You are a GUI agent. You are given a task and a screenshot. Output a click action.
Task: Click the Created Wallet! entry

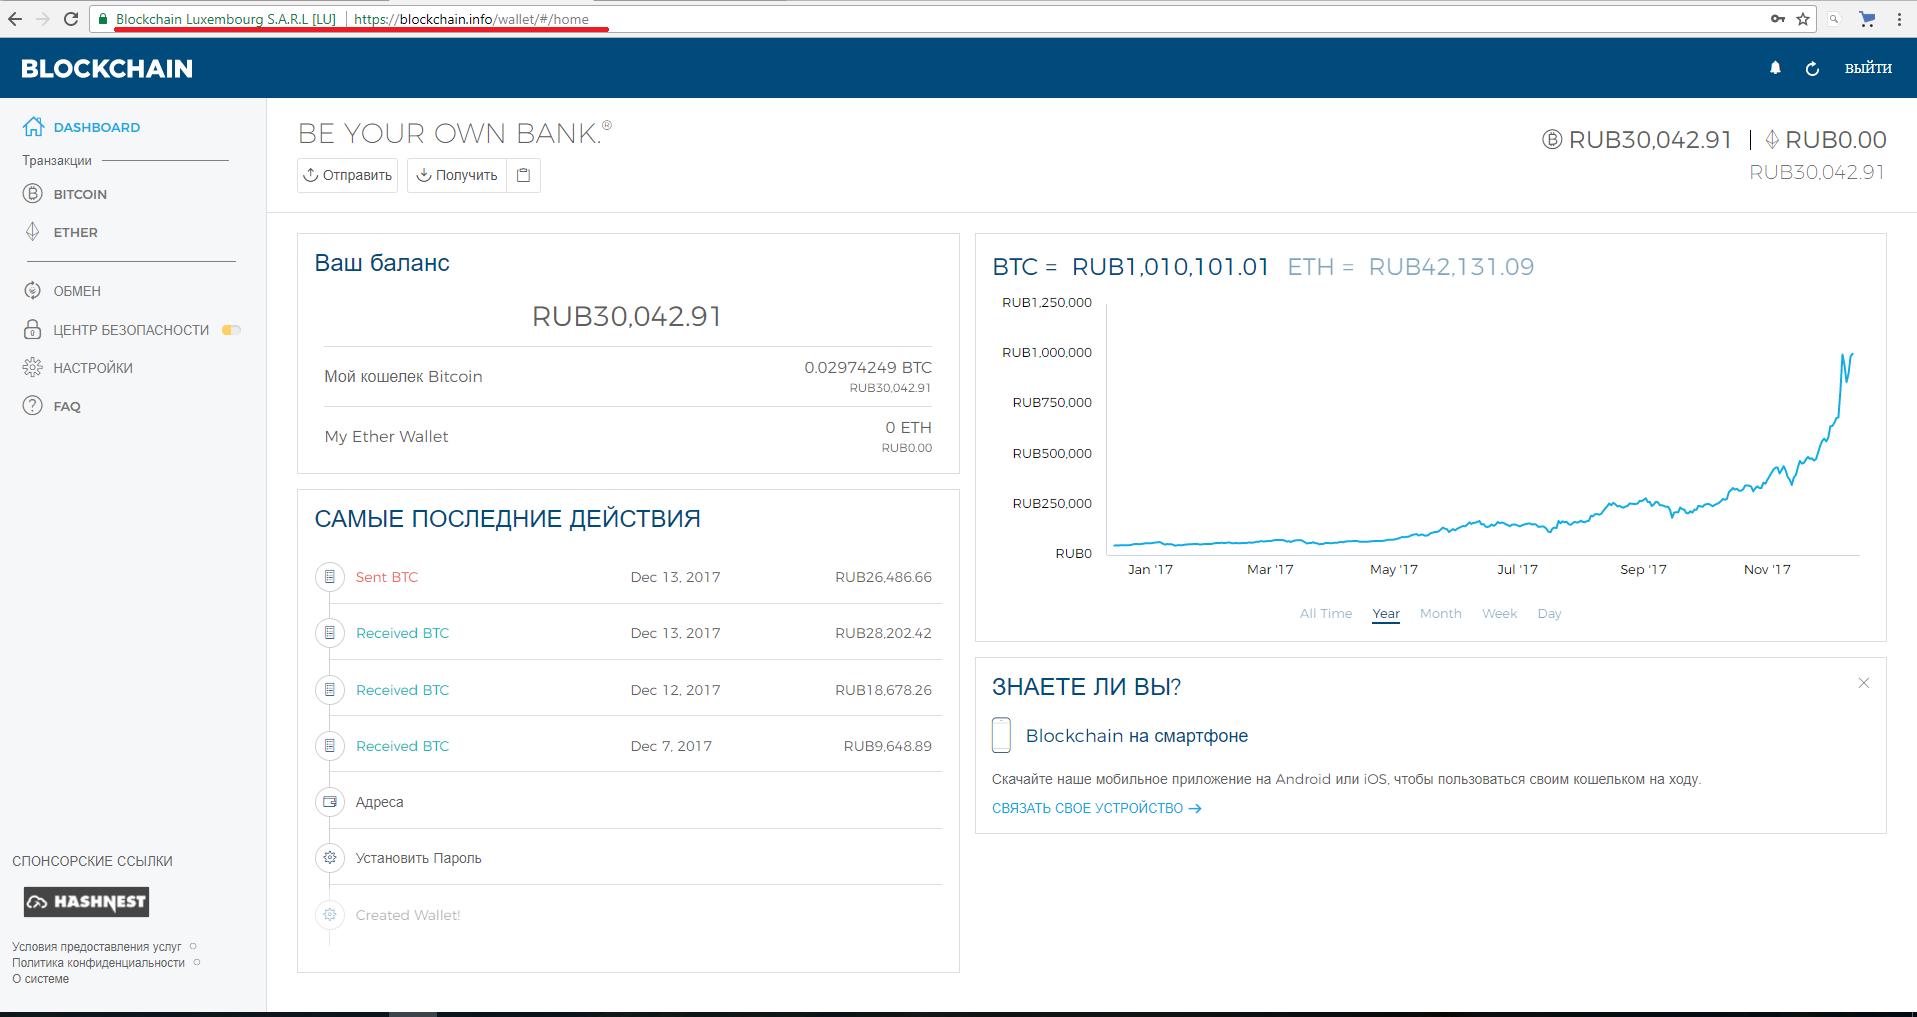coord(408,915)
